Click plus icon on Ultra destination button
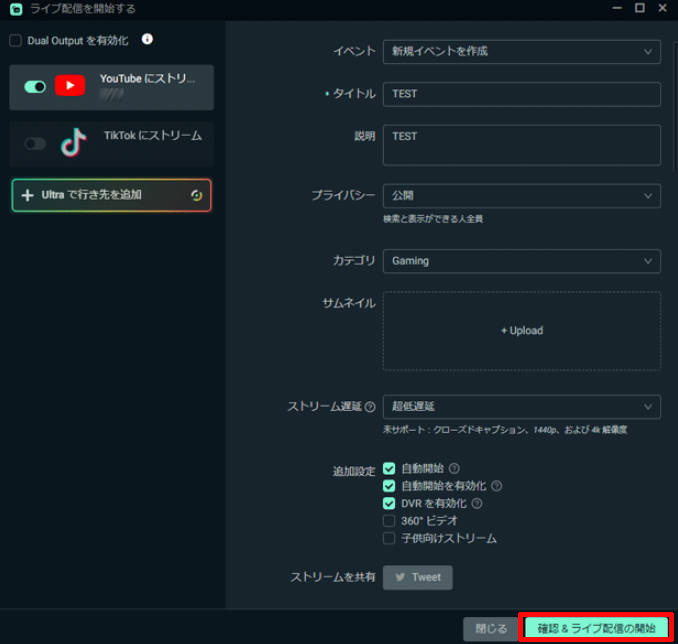The image size is (678, 644). click(x=27, y=195)
